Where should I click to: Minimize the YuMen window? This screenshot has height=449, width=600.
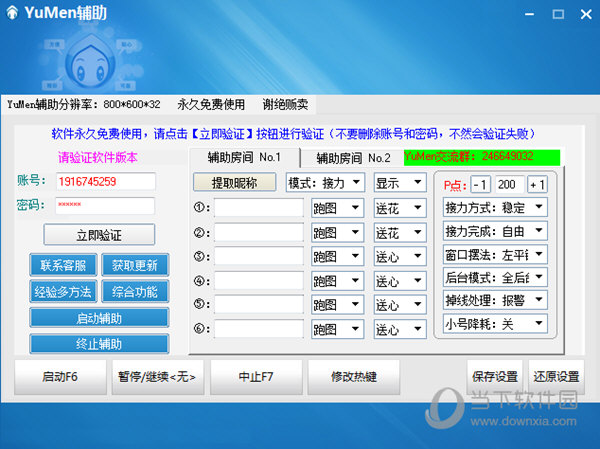(x=530, y=14)
